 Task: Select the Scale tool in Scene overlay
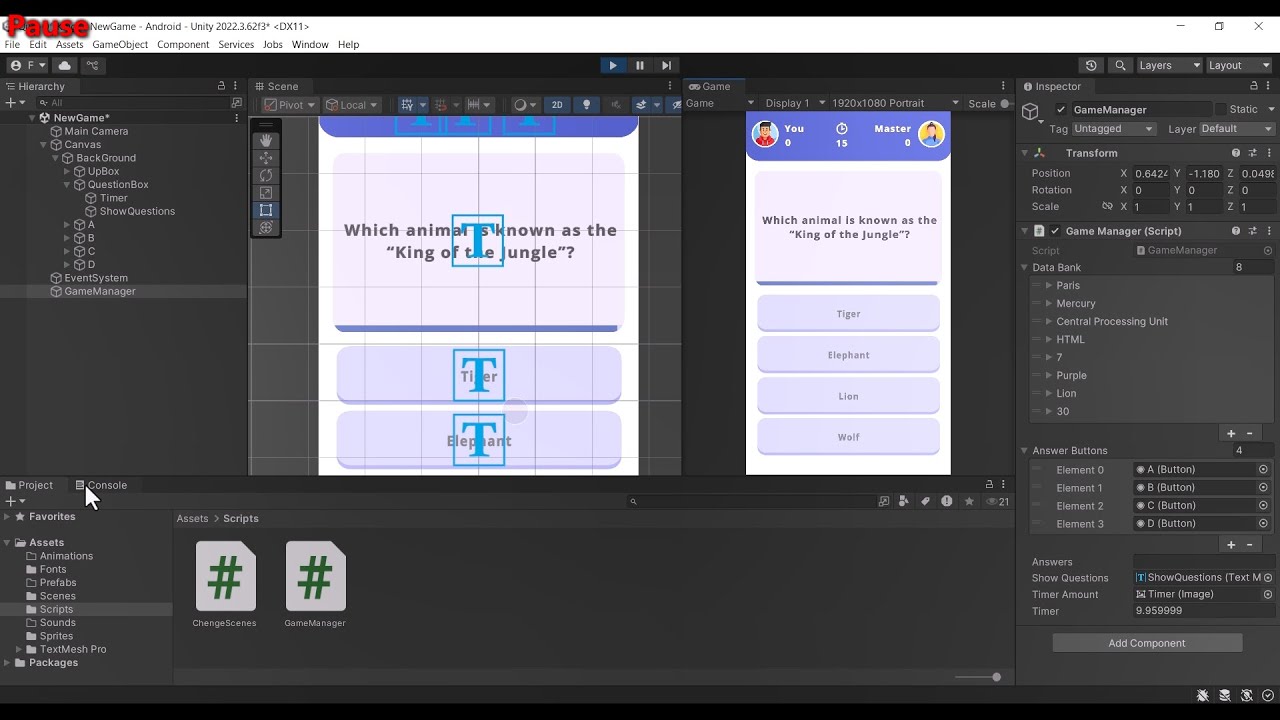266,193
